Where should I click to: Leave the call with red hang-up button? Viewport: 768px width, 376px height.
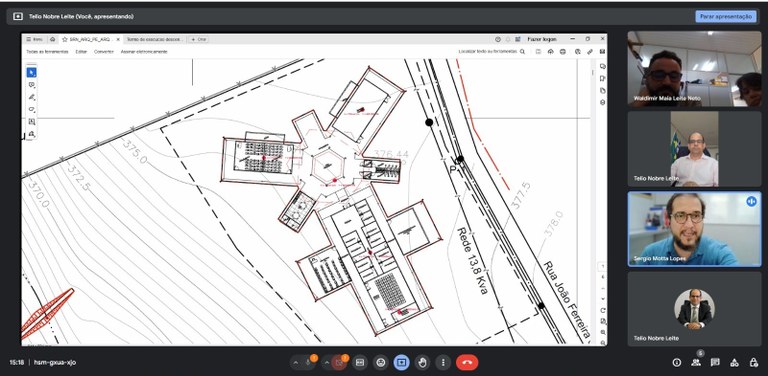pyautogui.click(x=467, y=363)
